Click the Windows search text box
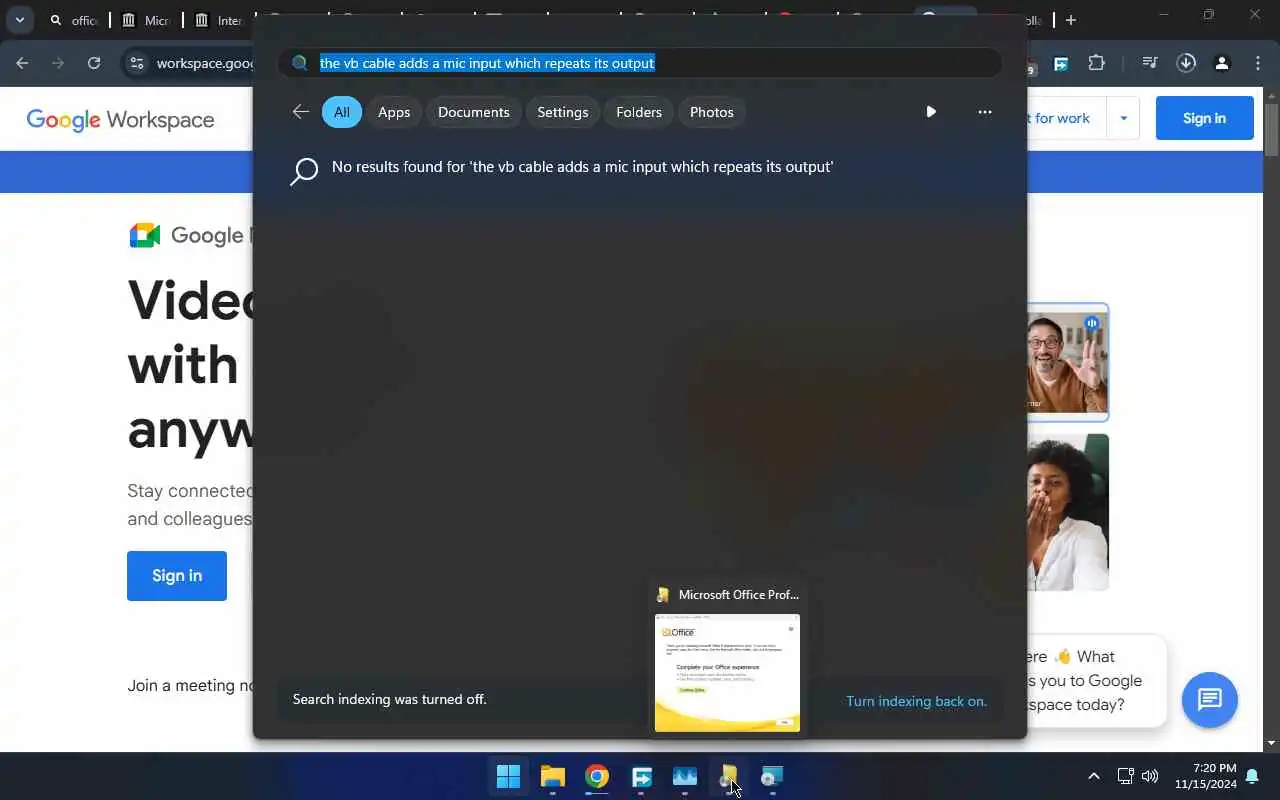The image size is (1280, 800). [640, 63]
